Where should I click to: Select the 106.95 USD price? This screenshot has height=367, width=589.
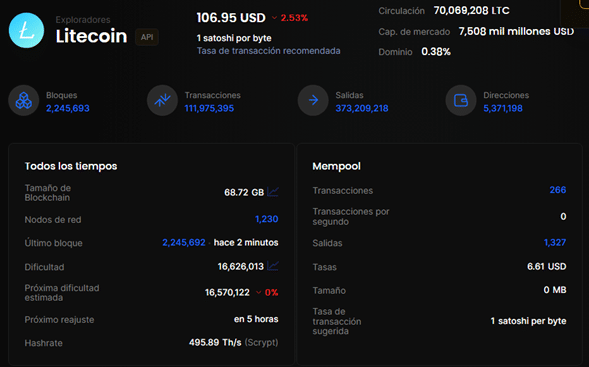pos(231,18)
